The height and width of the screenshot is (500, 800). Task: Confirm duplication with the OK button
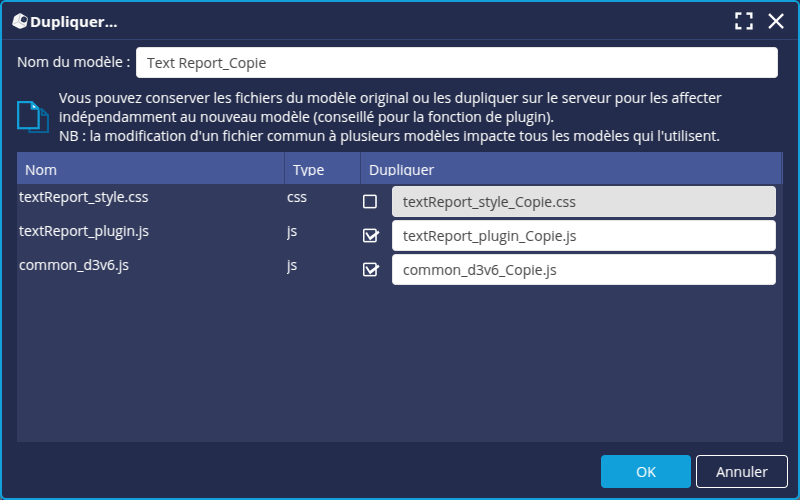[645, 471]
